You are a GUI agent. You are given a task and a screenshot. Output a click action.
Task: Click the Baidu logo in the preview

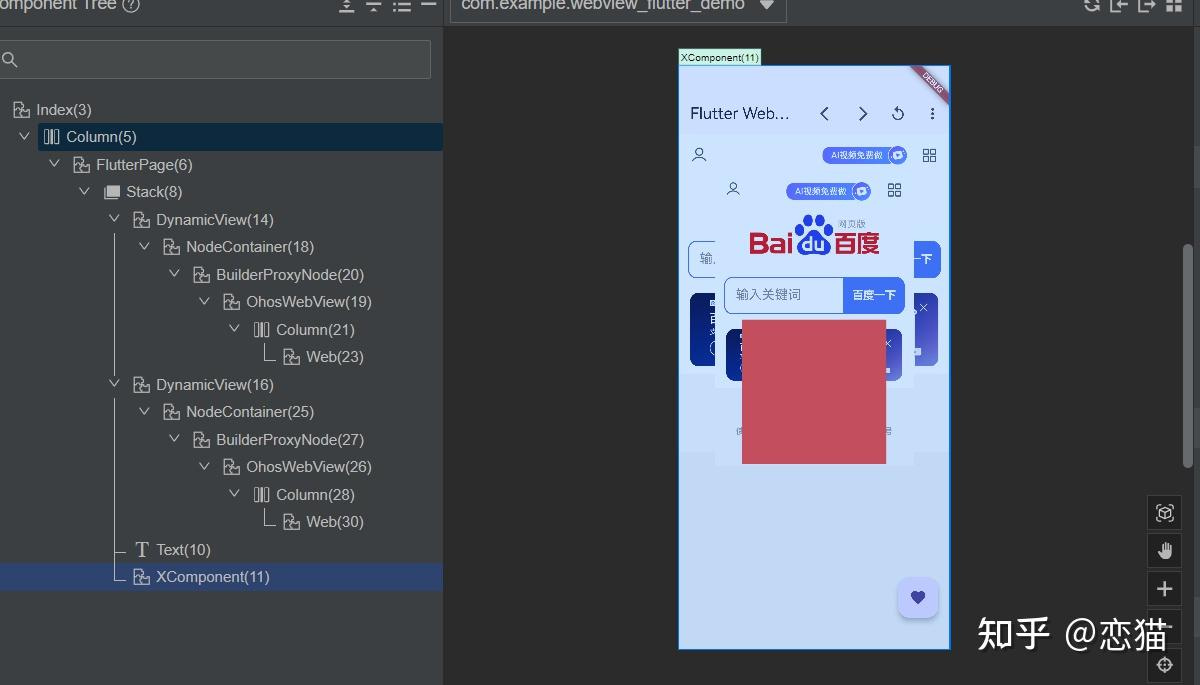pos(814,236)
